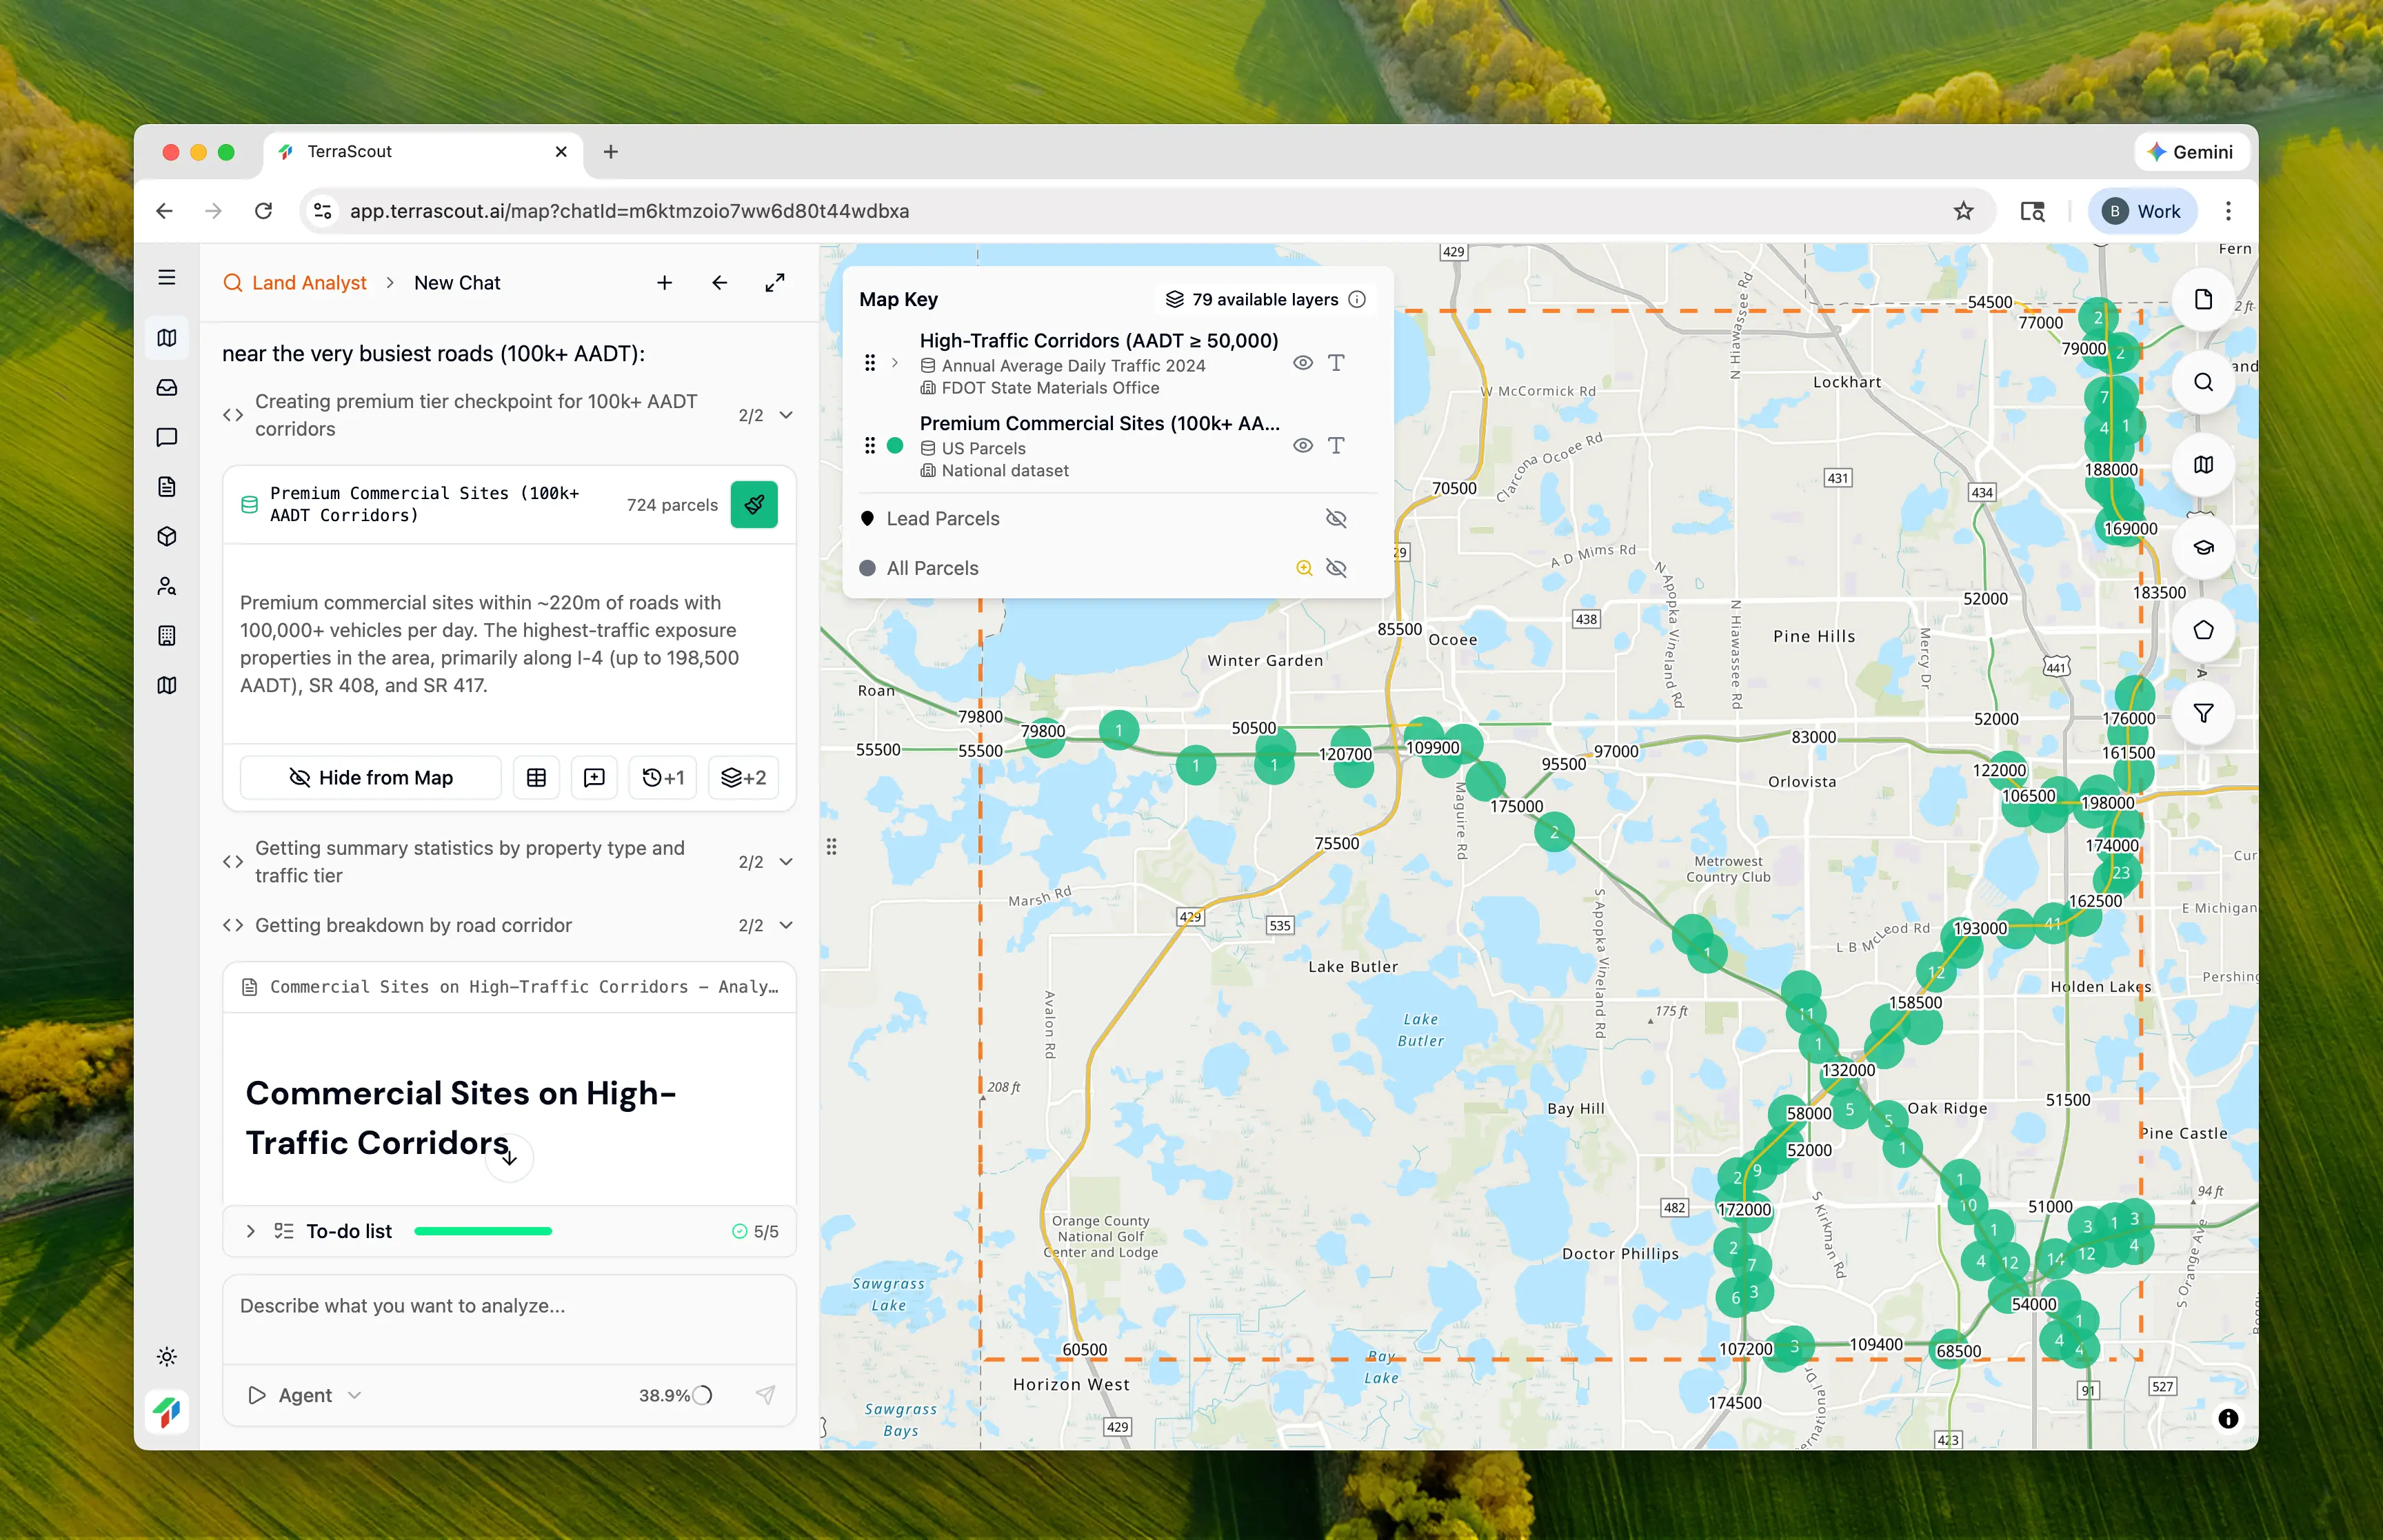This screenshot has height=1540, width=2383.
Task: Toggle visibility of High-Traffic Corridors layer
Action: (x=1302, y=363)
